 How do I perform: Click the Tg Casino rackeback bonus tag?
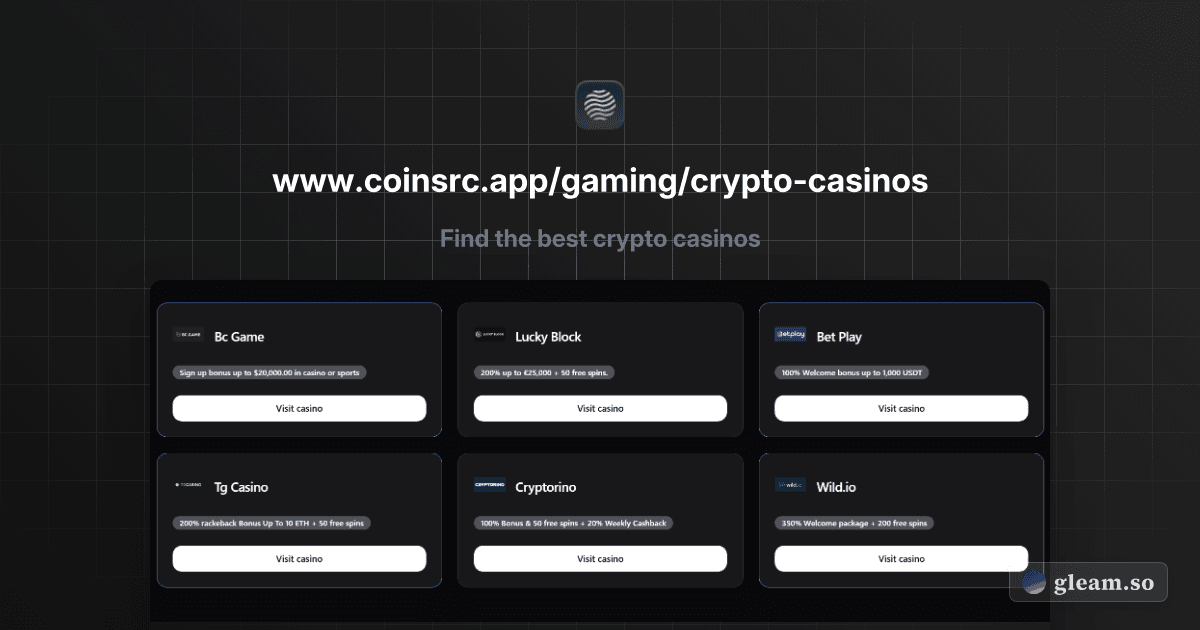click(272, 522)
